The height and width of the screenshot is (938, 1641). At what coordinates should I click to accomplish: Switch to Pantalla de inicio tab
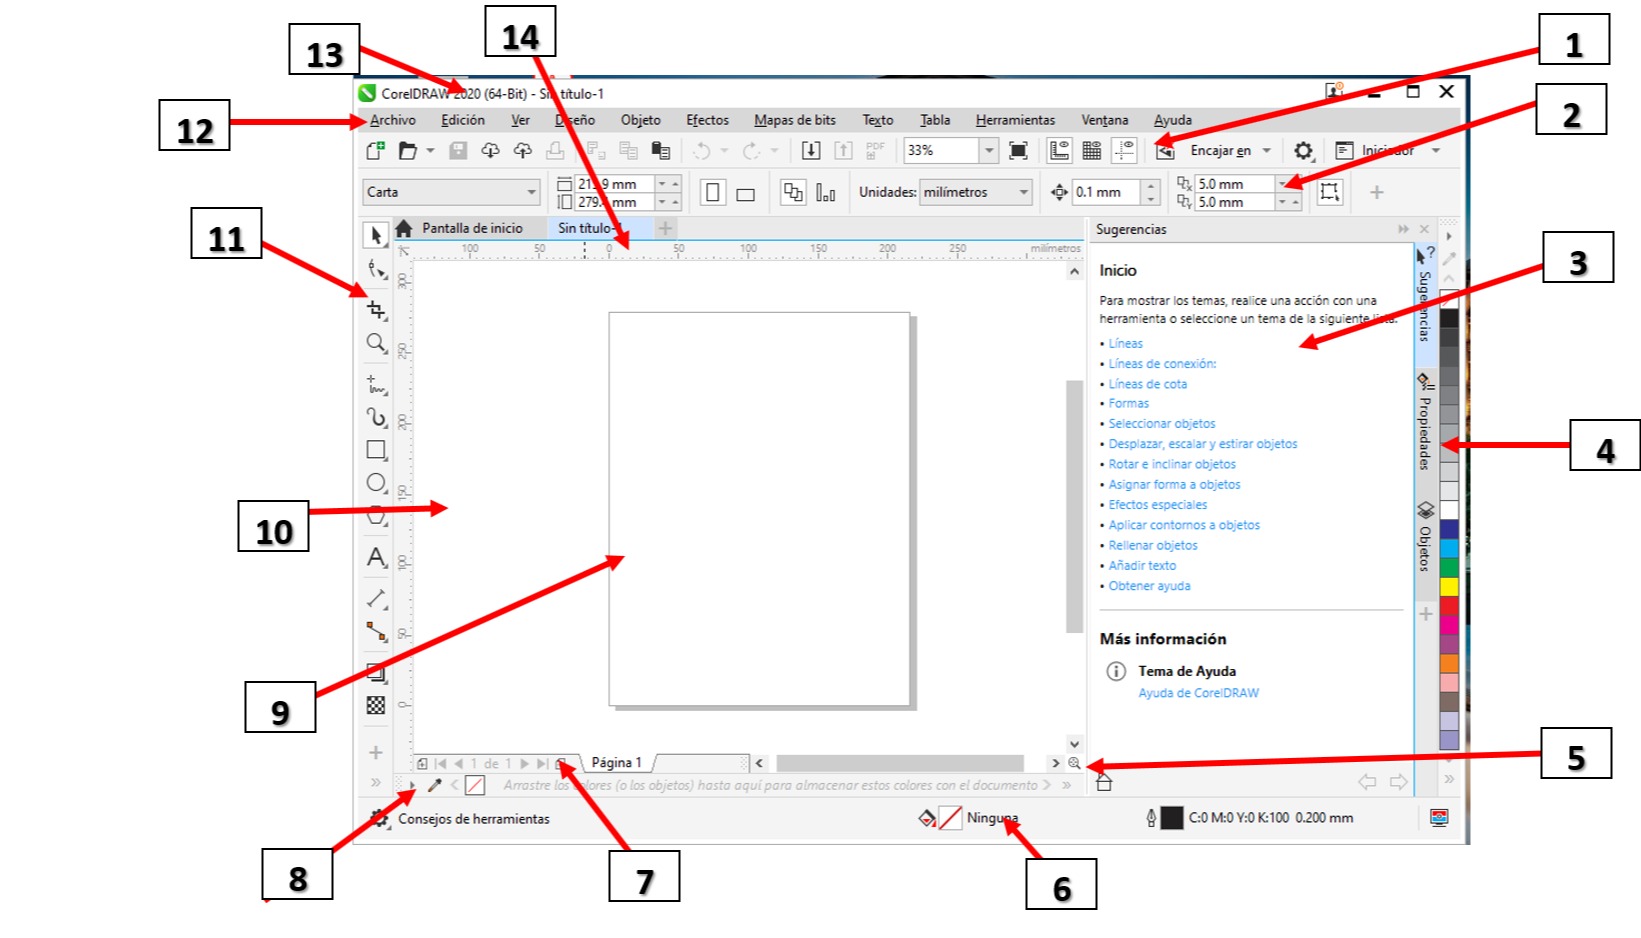[x=471, y=228]
